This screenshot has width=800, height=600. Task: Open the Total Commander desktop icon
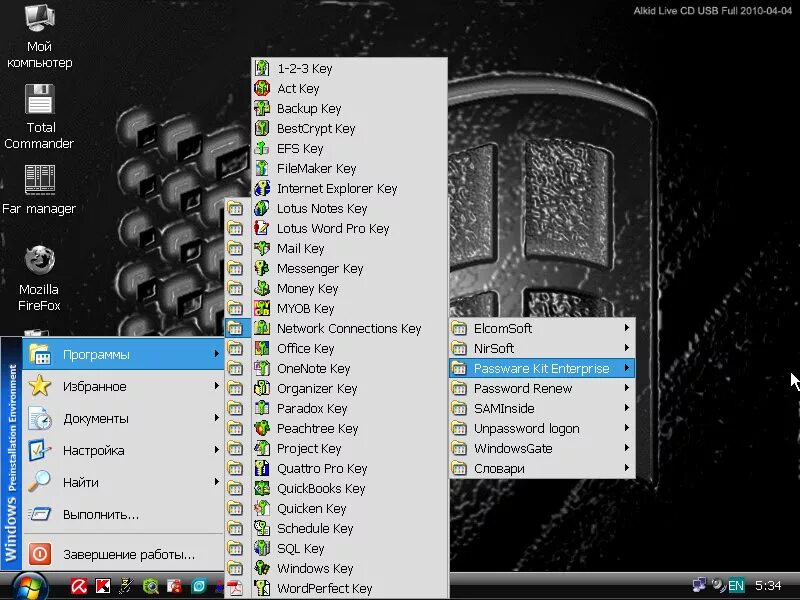(x=39, y=116)
